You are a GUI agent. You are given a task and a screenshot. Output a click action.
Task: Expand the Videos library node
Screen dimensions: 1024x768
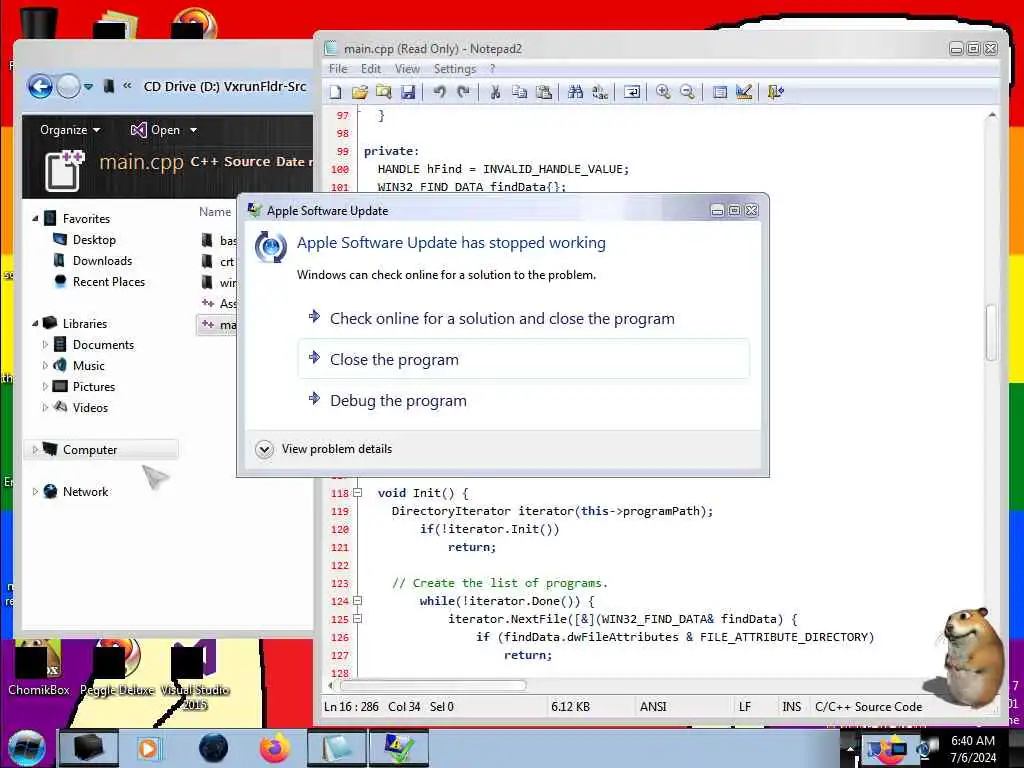tap(45, 407)
